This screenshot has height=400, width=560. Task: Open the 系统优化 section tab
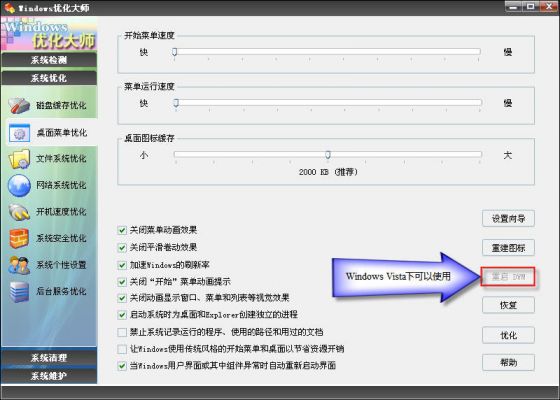(49, 78)
